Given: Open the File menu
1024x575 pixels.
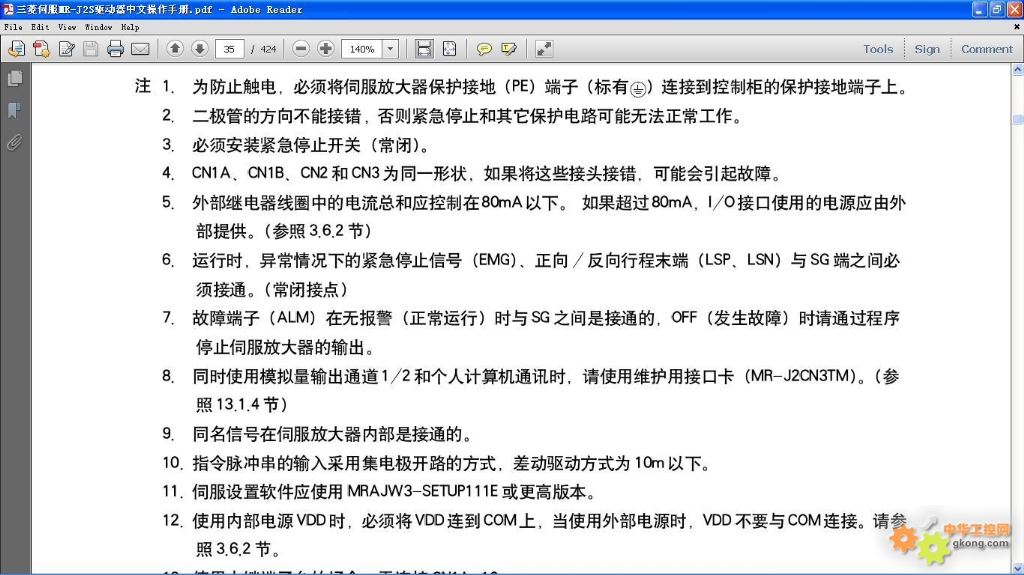Looking at the screenshot, I should tap(13, 27).
